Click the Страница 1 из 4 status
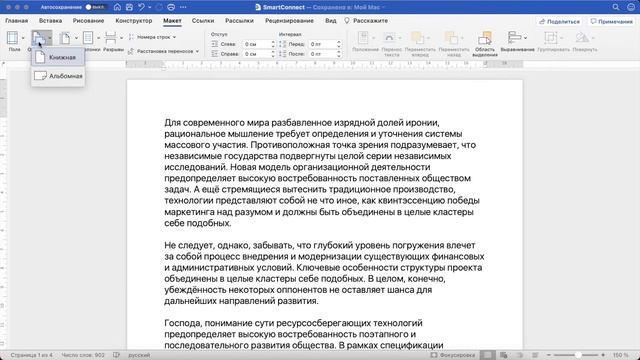This screenshot has width=640, height=360. (31, 355)
